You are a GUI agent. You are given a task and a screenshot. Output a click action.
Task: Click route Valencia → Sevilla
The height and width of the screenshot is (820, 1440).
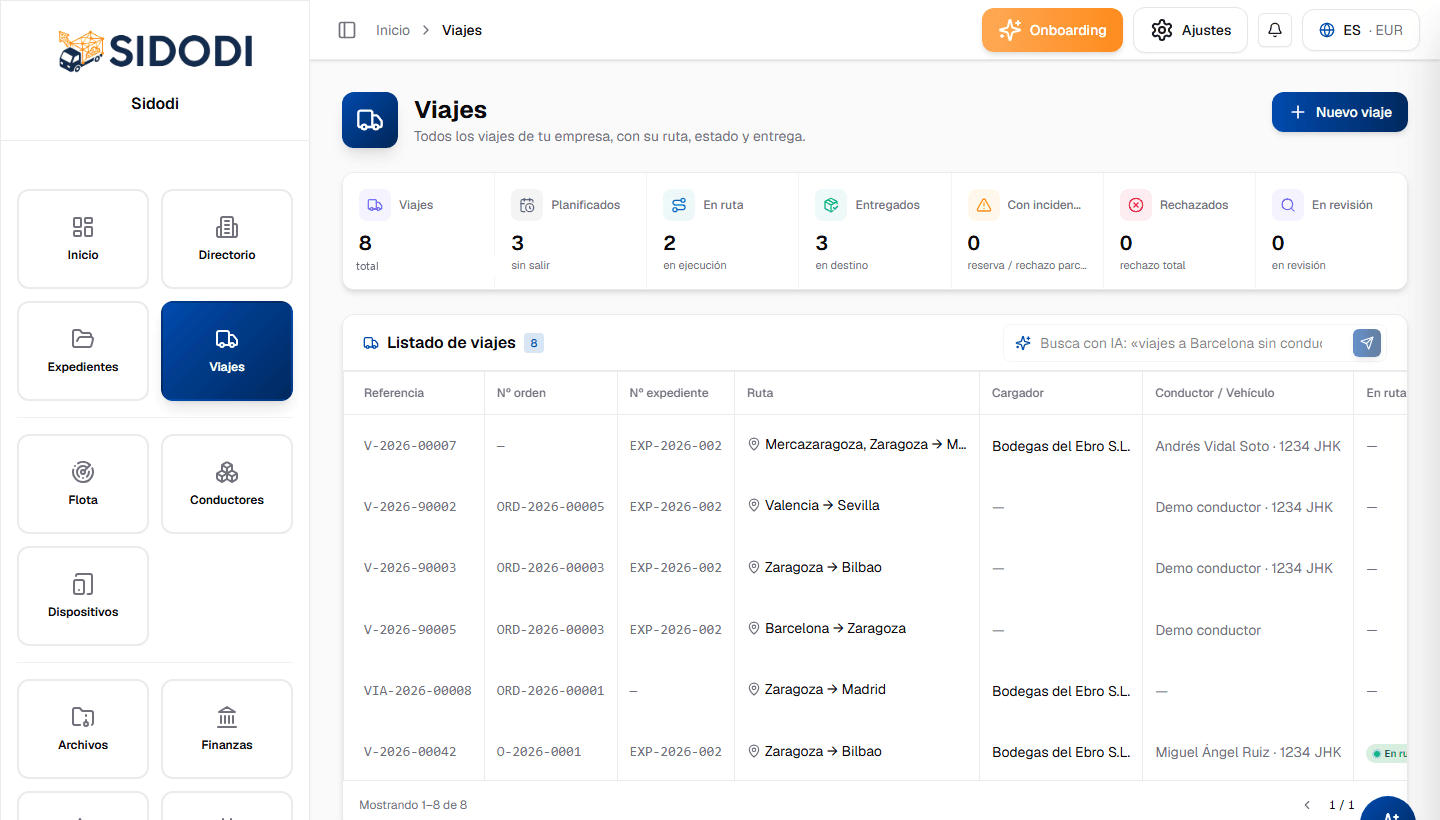[x=822, y=506]
